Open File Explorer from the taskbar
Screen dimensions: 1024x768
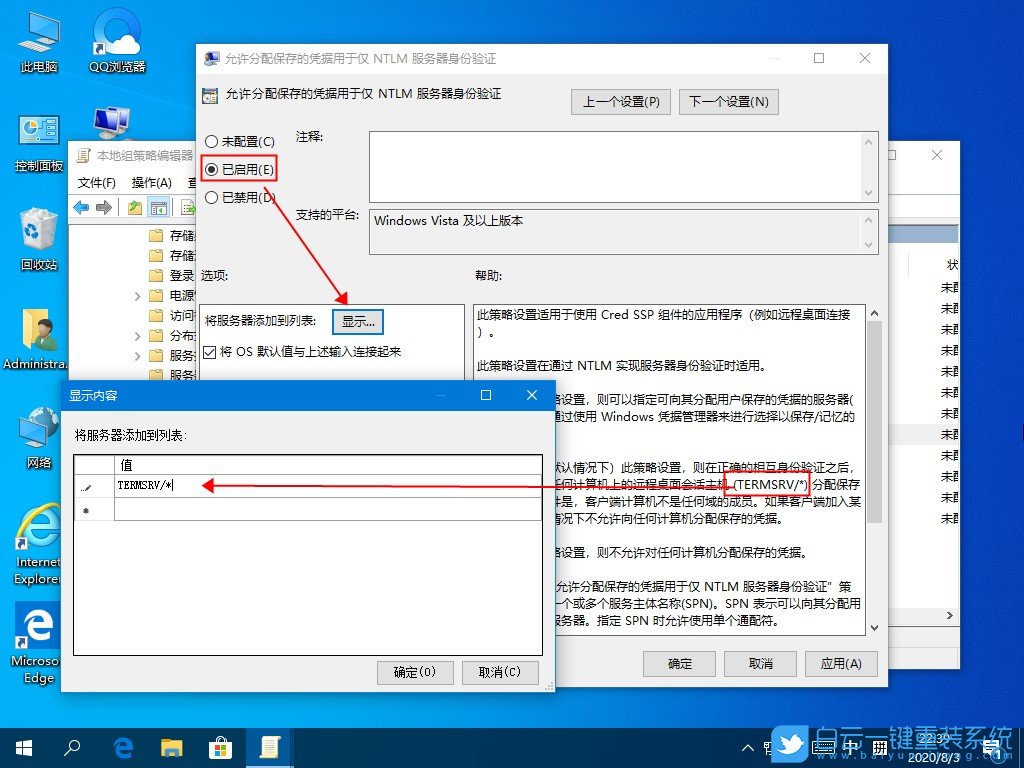pos(171,747)
